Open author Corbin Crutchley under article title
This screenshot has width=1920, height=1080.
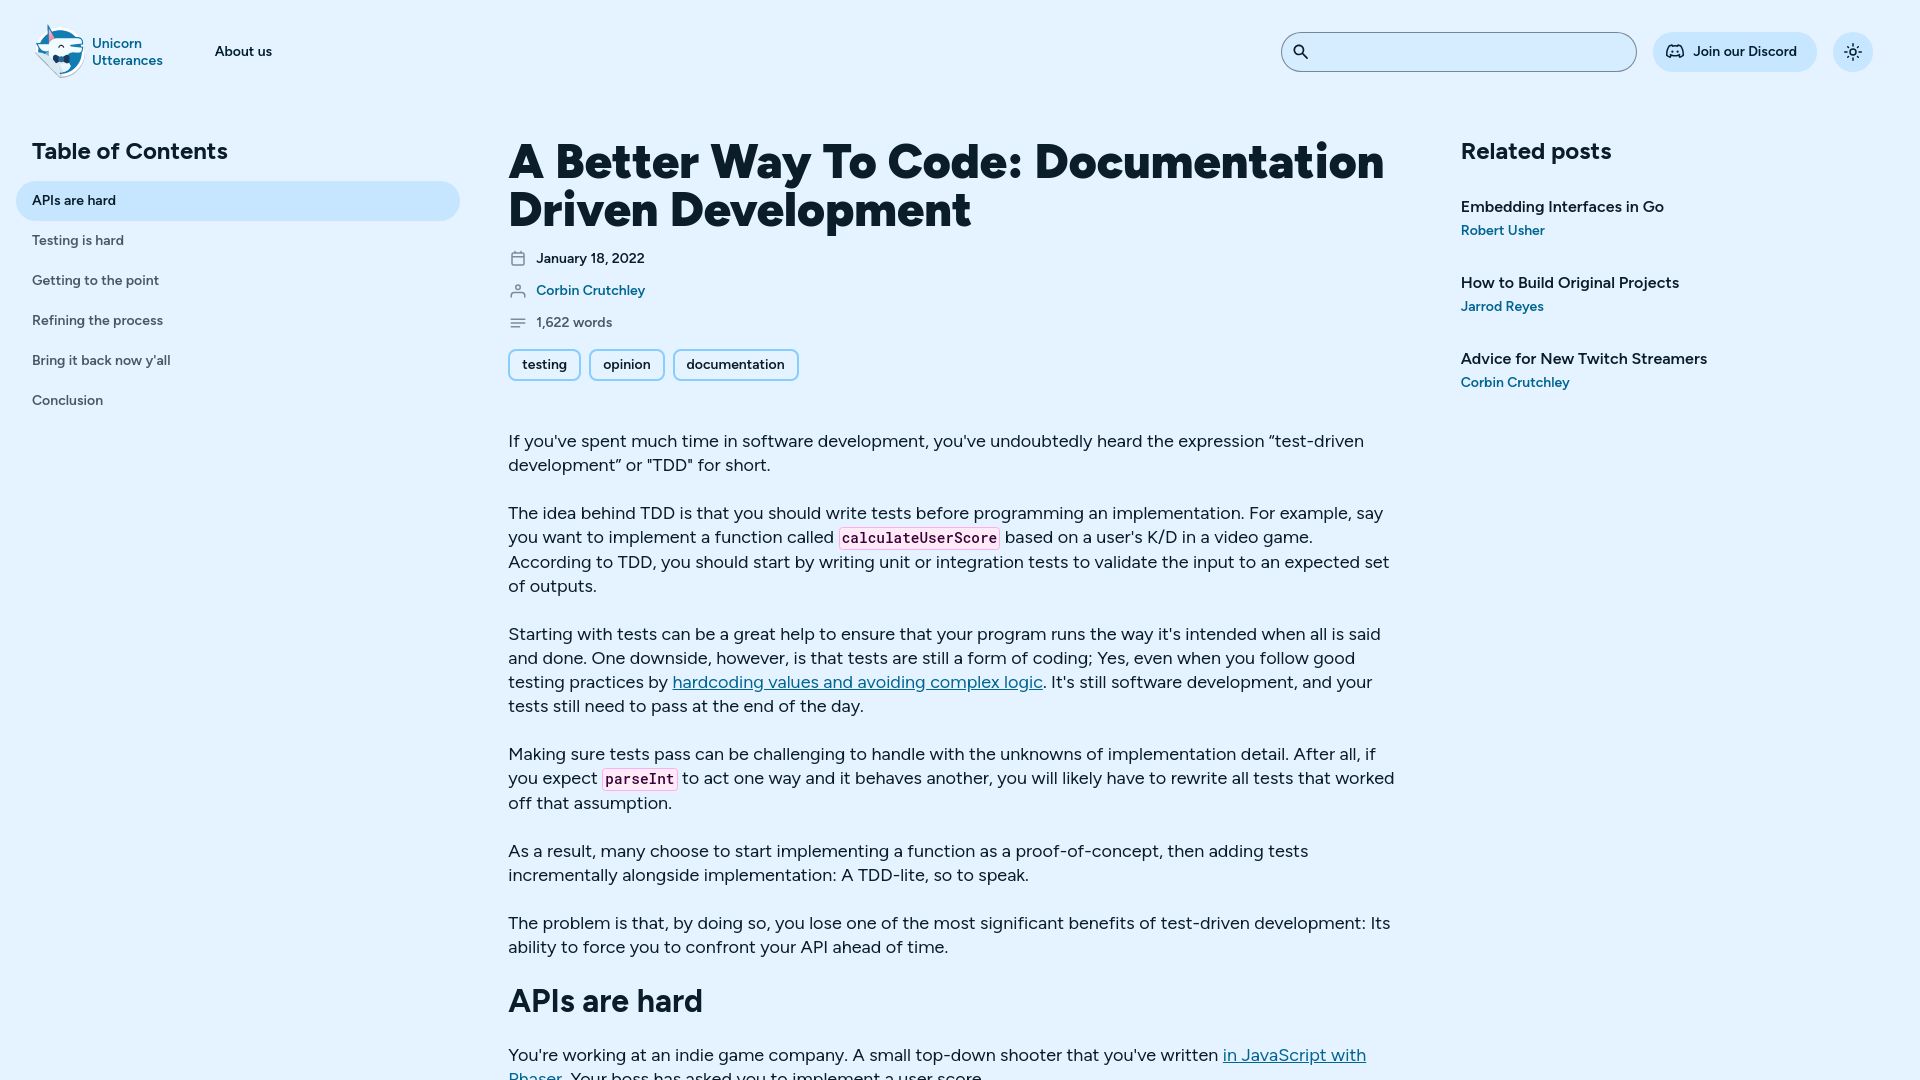pos(590,291)
